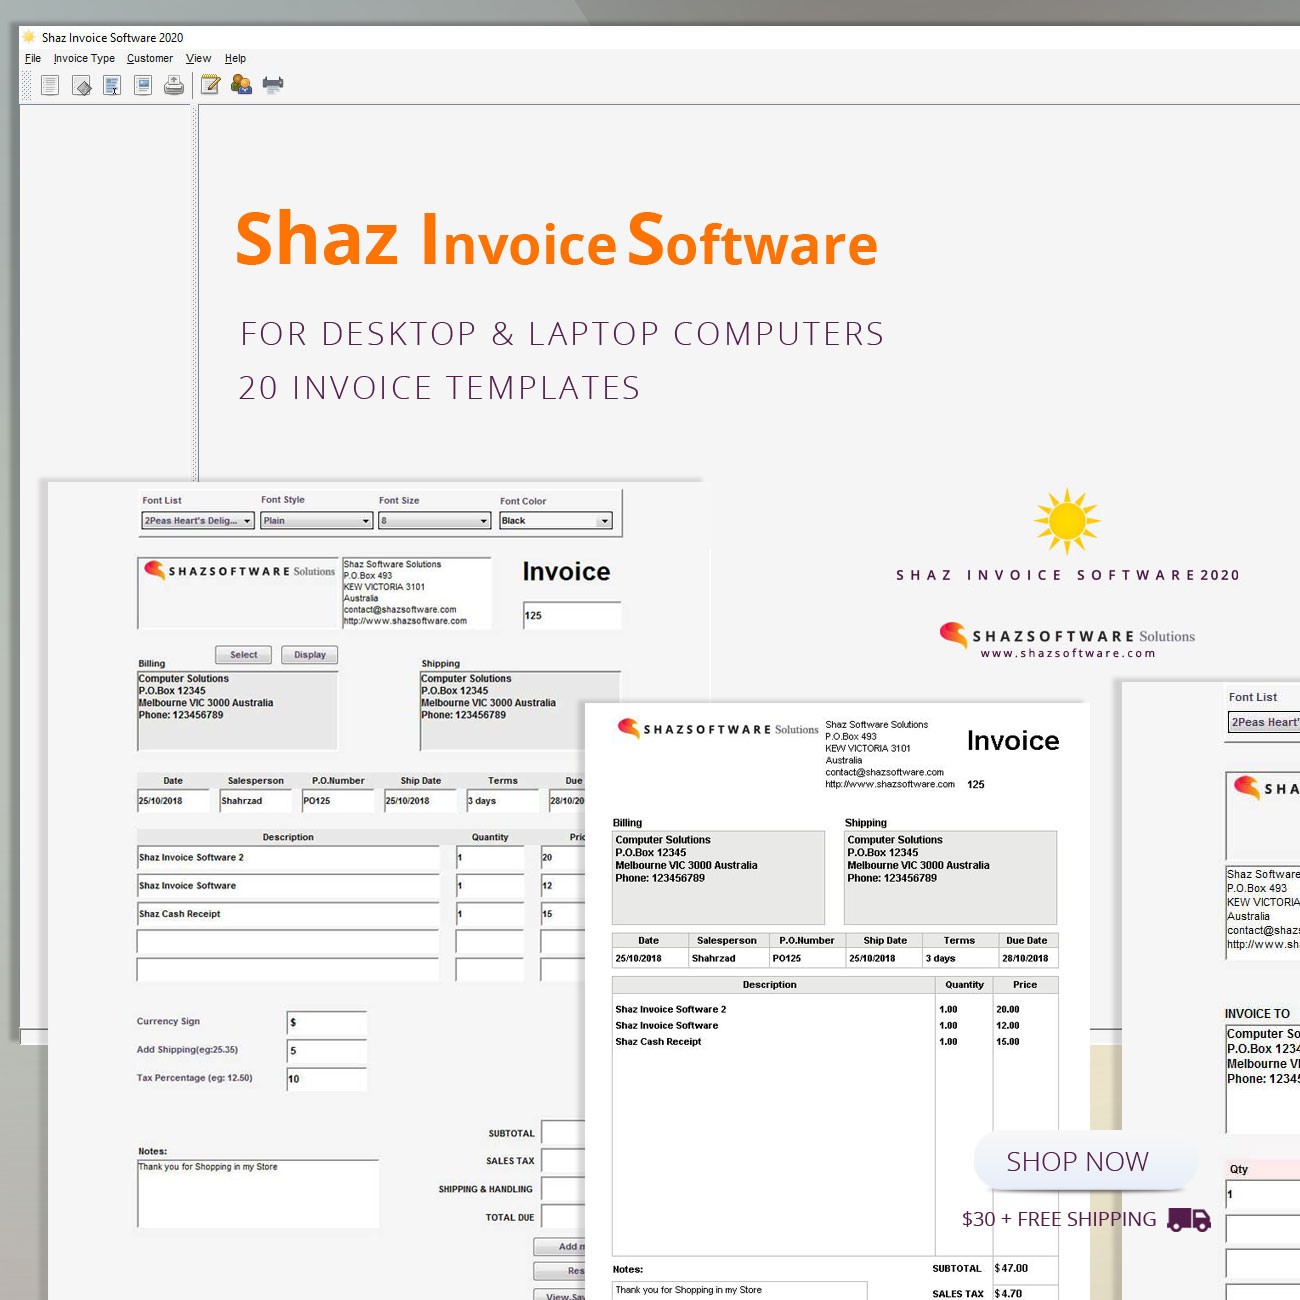
Task: Expand the Font List dropdown in invoice form
Action: pyautogui.click(x=198, y=521)
